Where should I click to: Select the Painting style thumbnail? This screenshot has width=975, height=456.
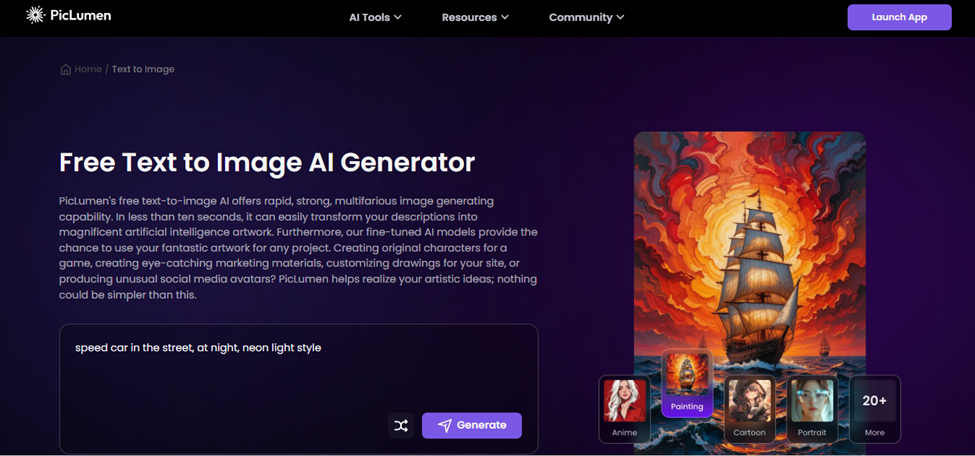[687, 383]
